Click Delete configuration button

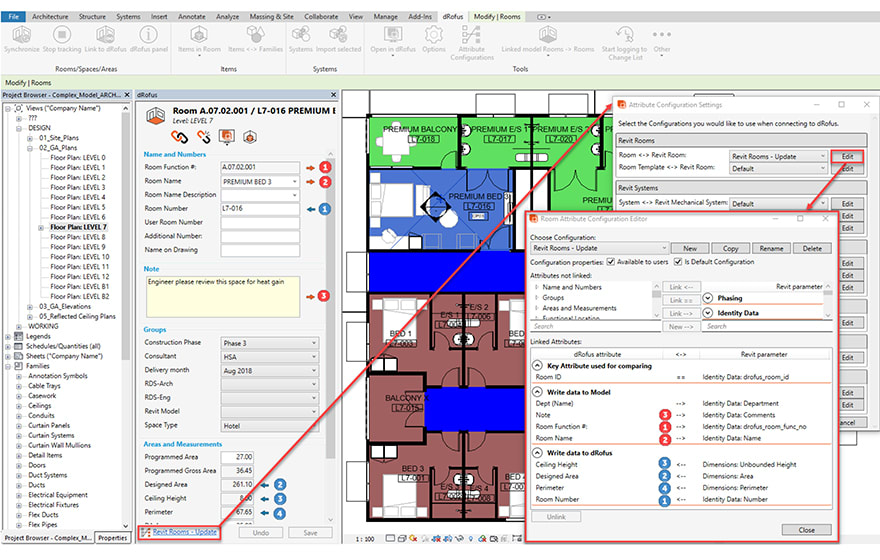(x=812, y=248)
